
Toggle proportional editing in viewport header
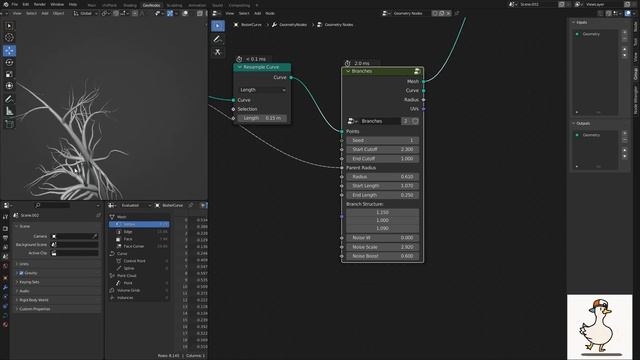click(134, 13)
